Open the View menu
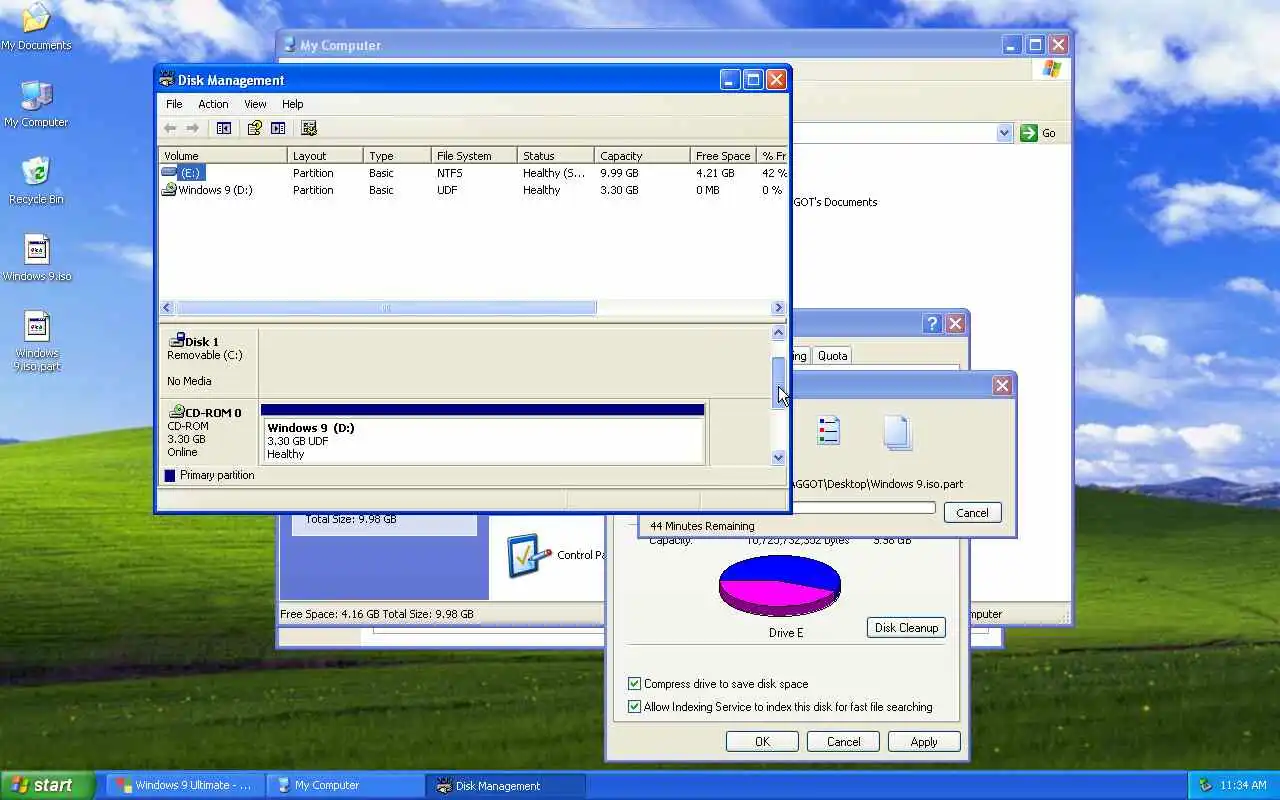Viewport: 1280px width, 800px height. 255,104
